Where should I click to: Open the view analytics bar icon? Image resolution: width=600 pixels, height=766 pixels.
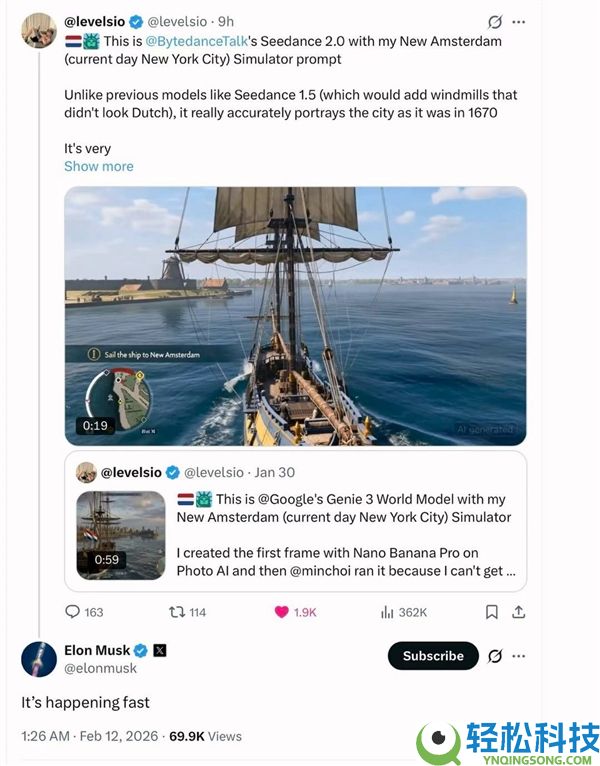(387, 612)
